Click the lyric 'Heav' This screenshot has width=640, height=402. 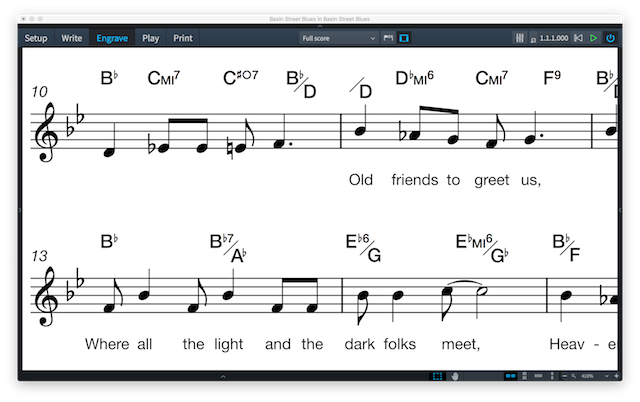[567, 344]
